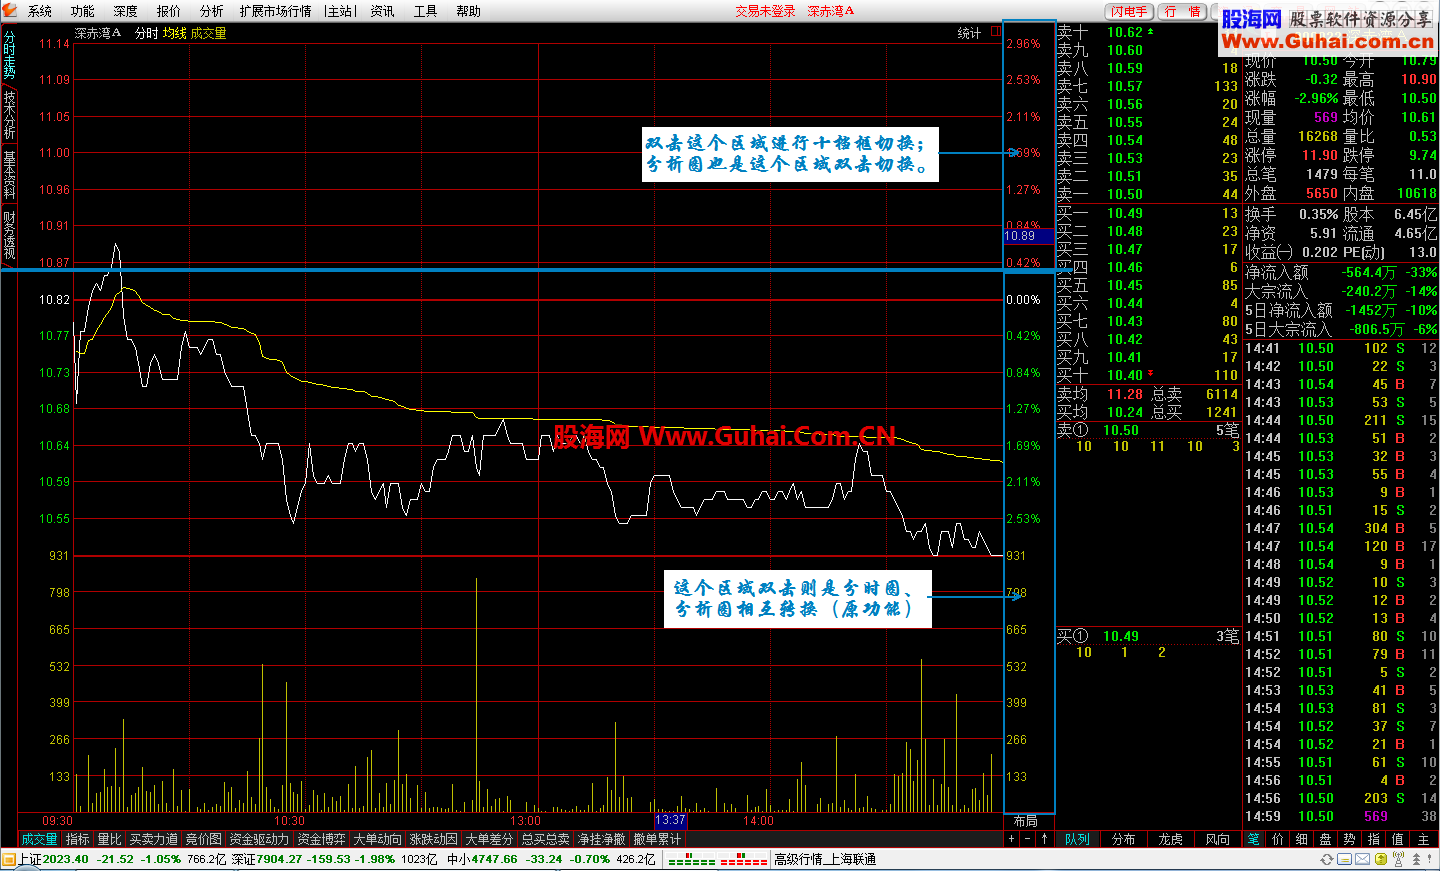
Task: Click the 13:37 time marker on the axis
Action: tap(671, 821)
